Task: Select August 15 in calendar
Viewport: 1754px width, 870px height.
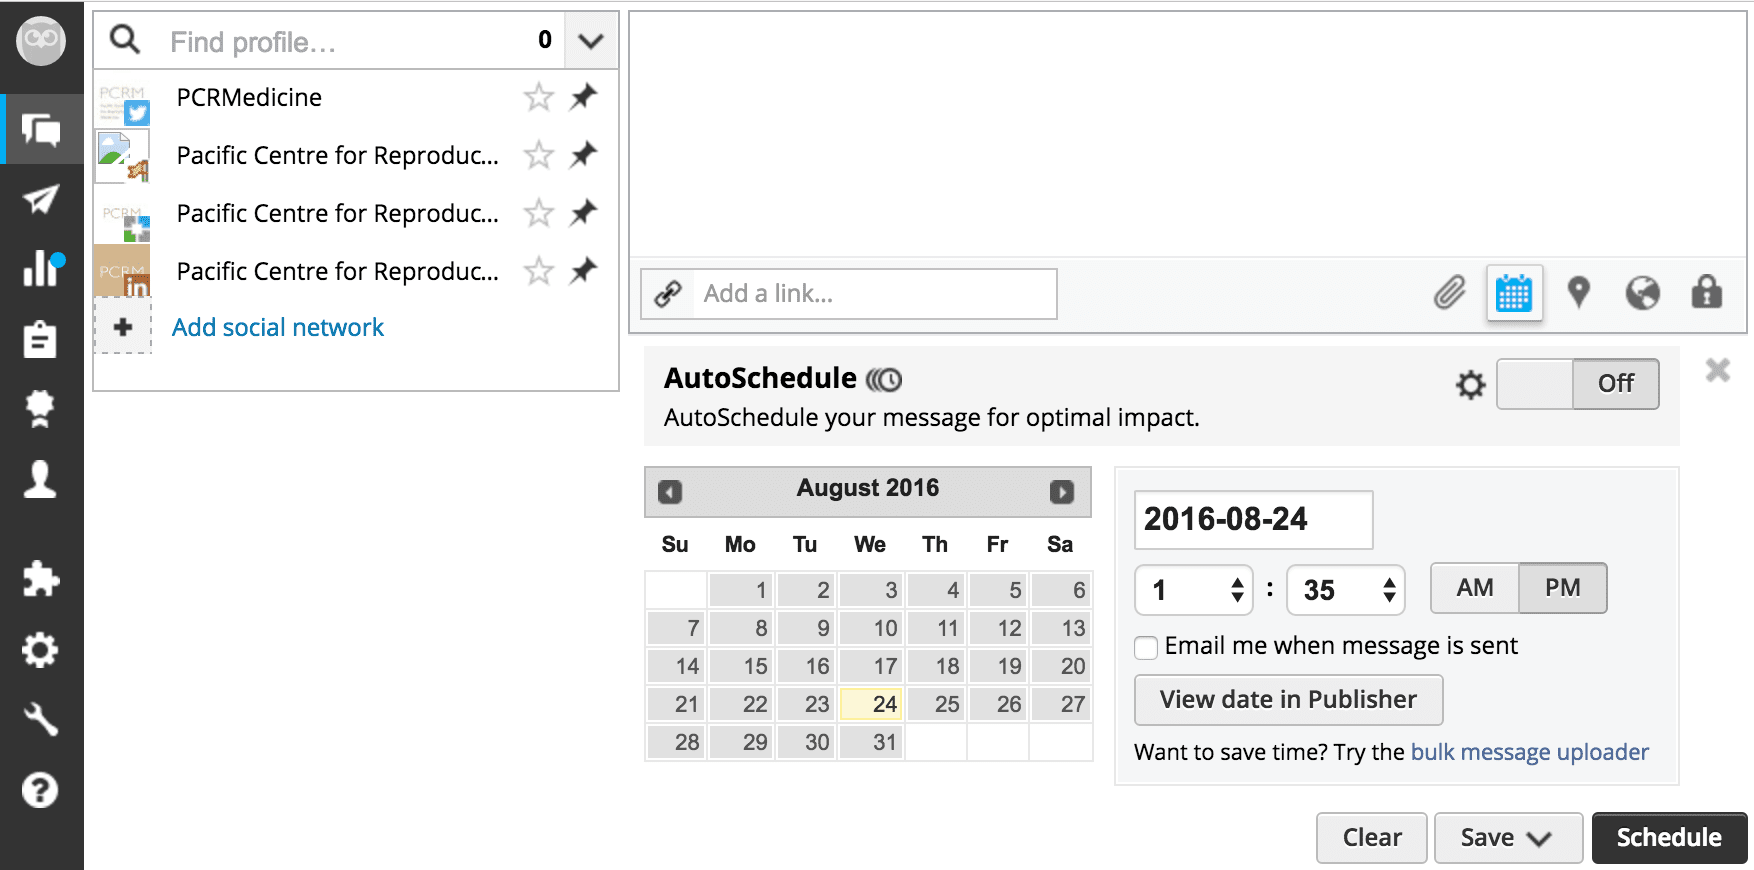Action: coord(741,666)
